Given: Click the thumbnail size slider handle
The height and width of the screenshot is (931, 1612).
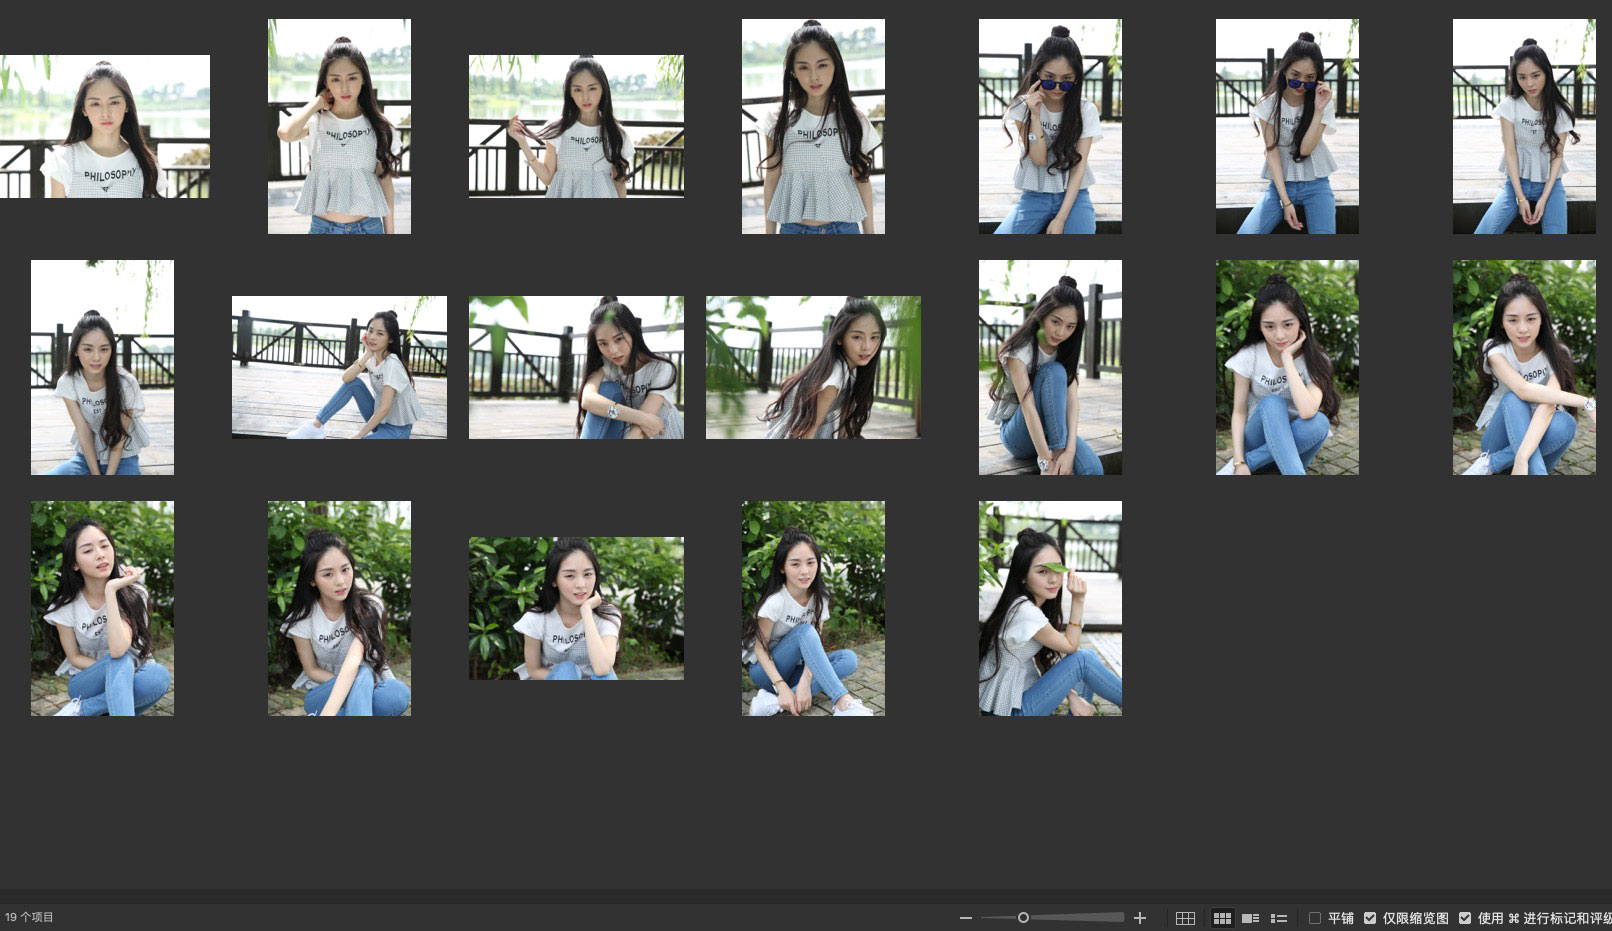Looking at the screenshot, I should (x=1023, y=918).
